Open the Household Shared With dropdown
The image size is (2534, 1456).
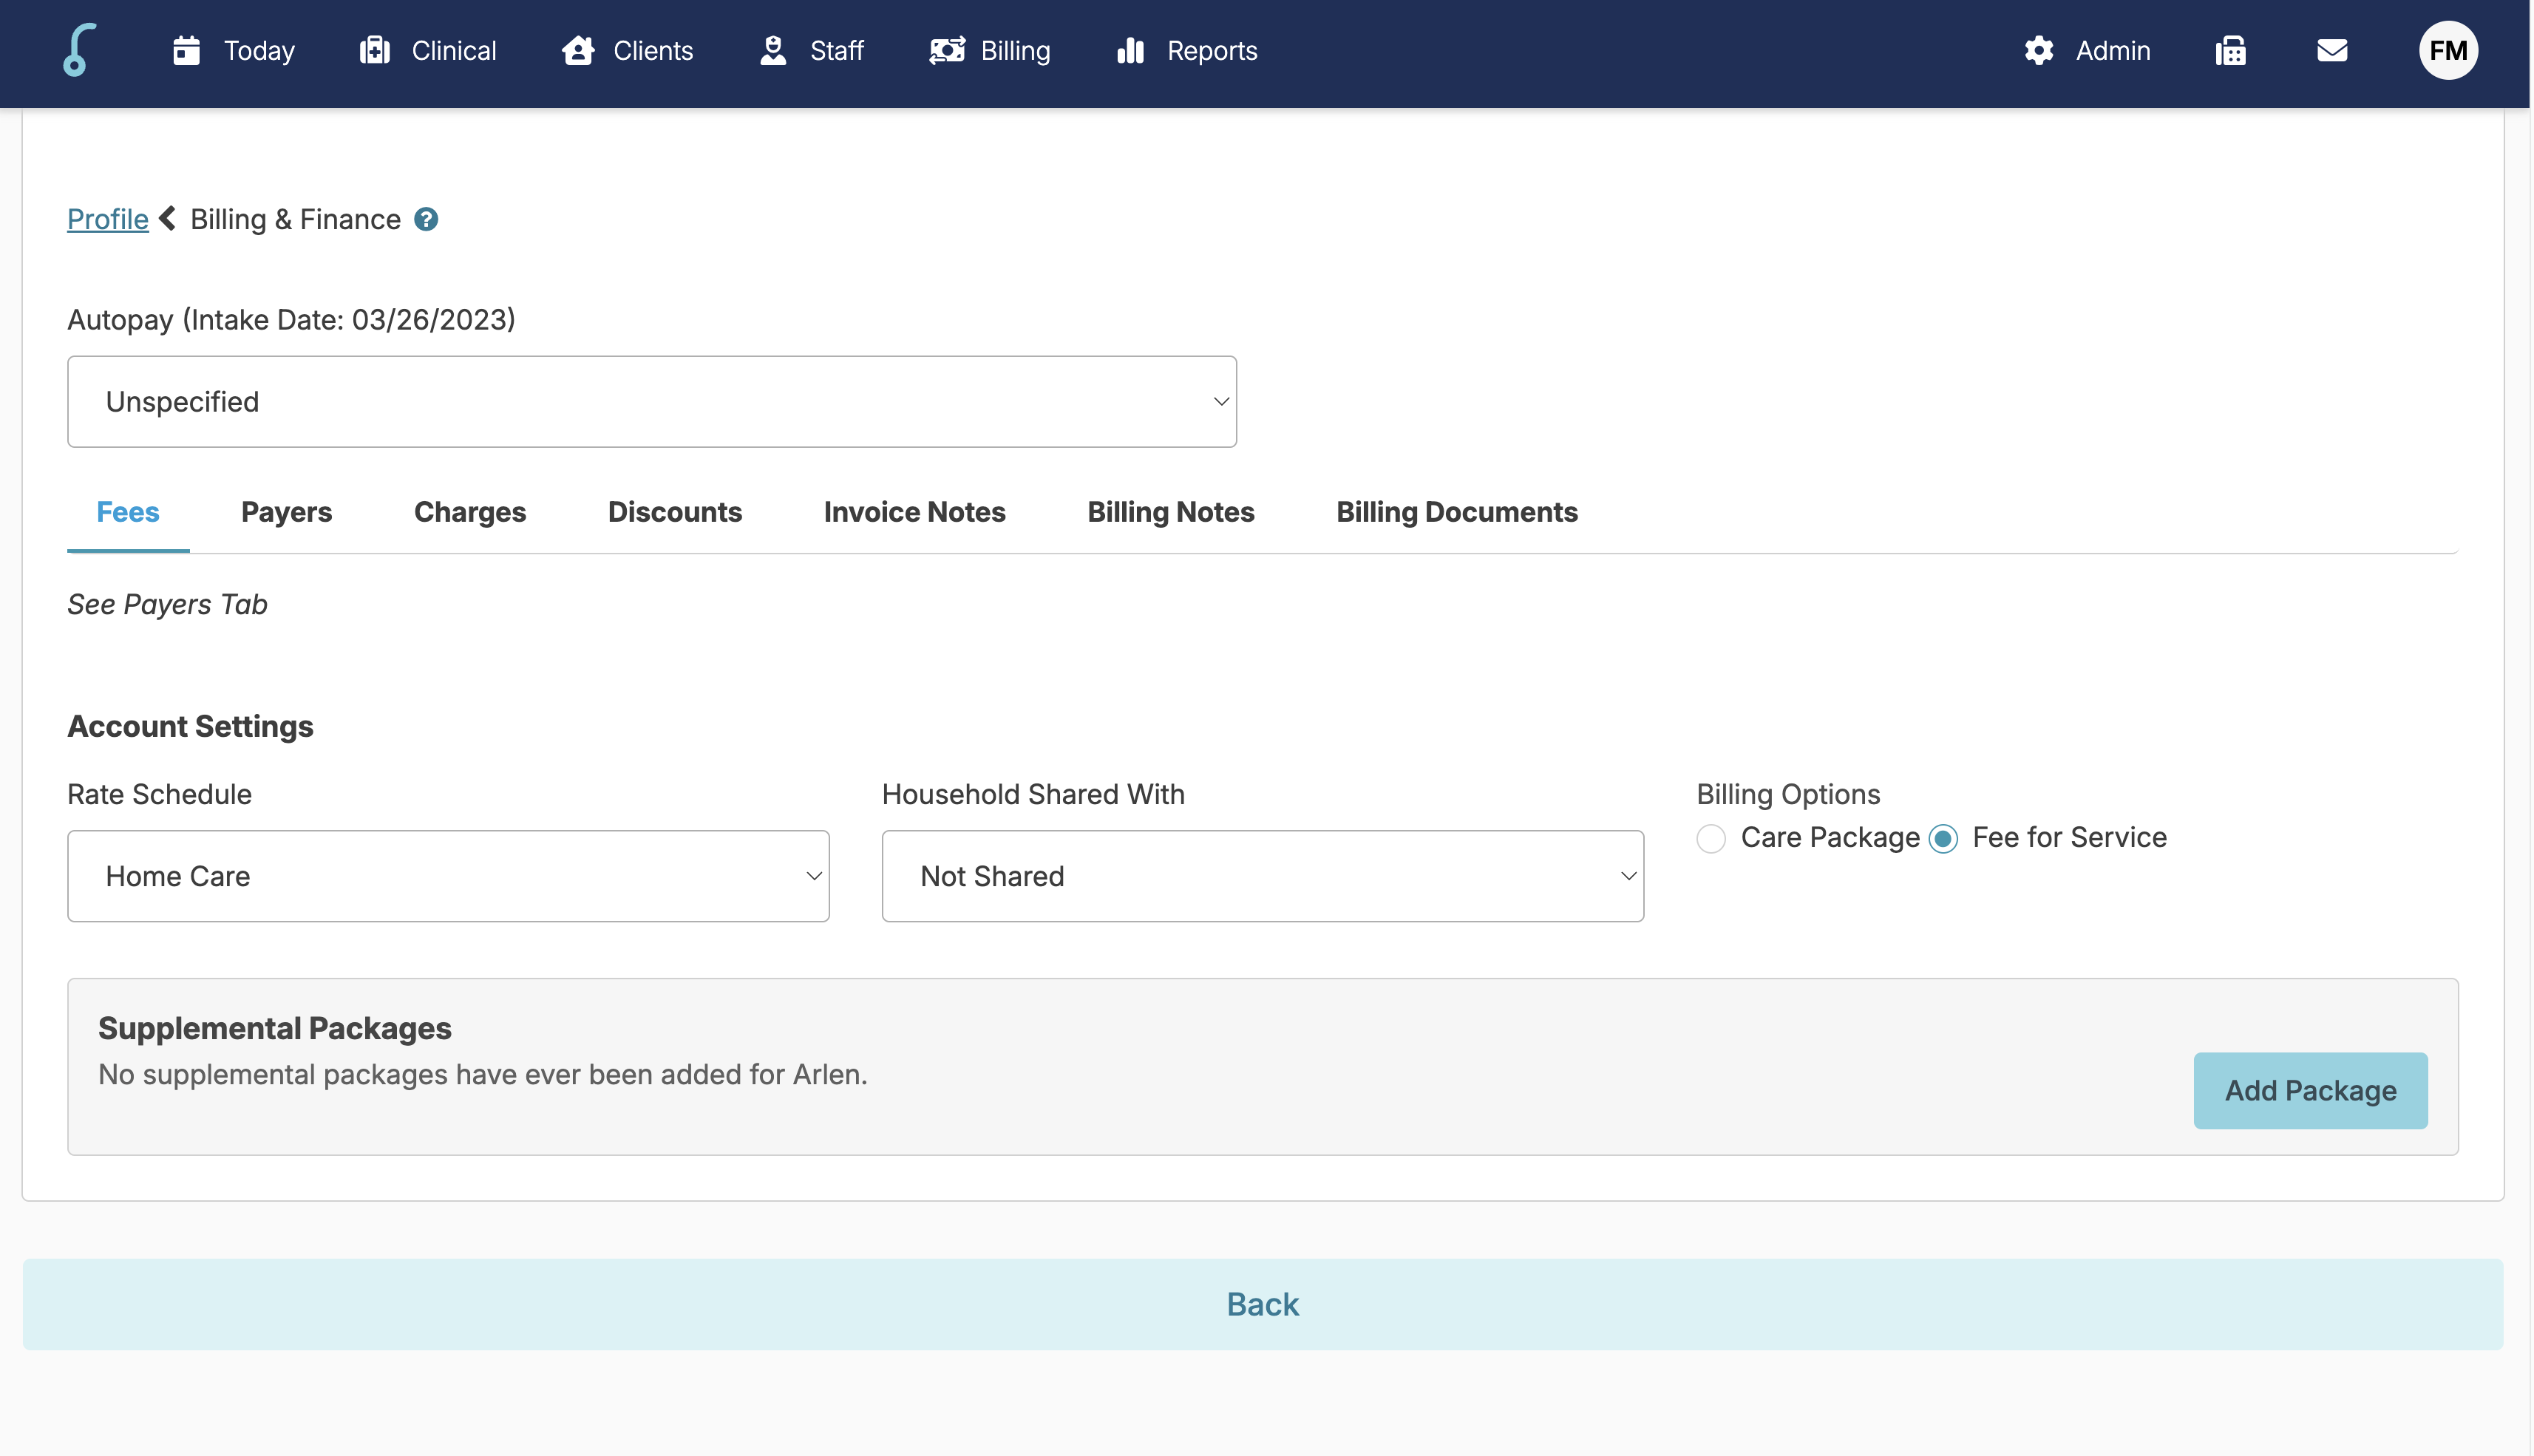[x=1262, y=876]
